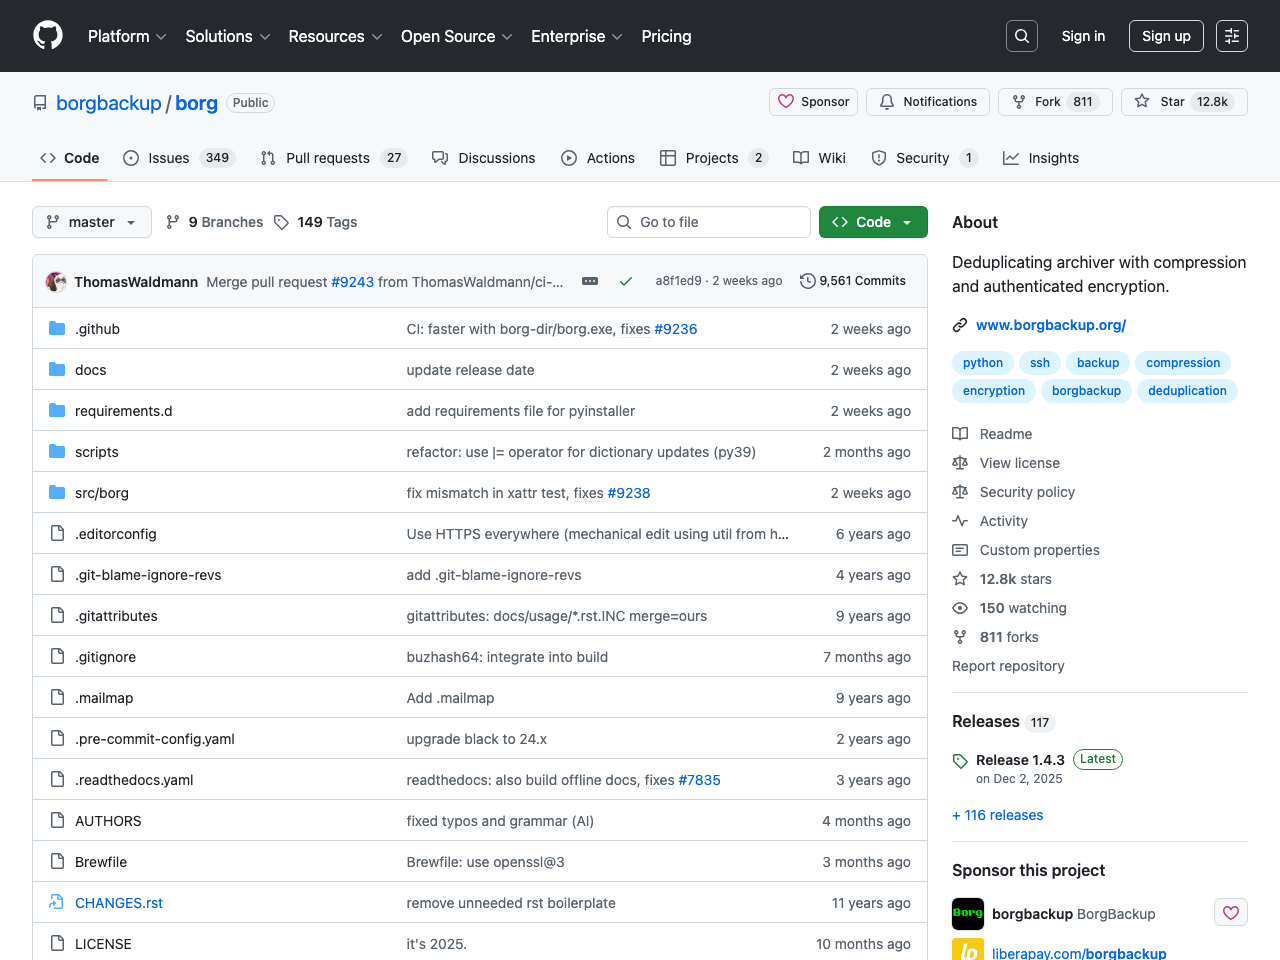The height and width of the screenshot is (960, 1280).
Task: Click the appearance settings icon in header
Action: [1231, 36]
